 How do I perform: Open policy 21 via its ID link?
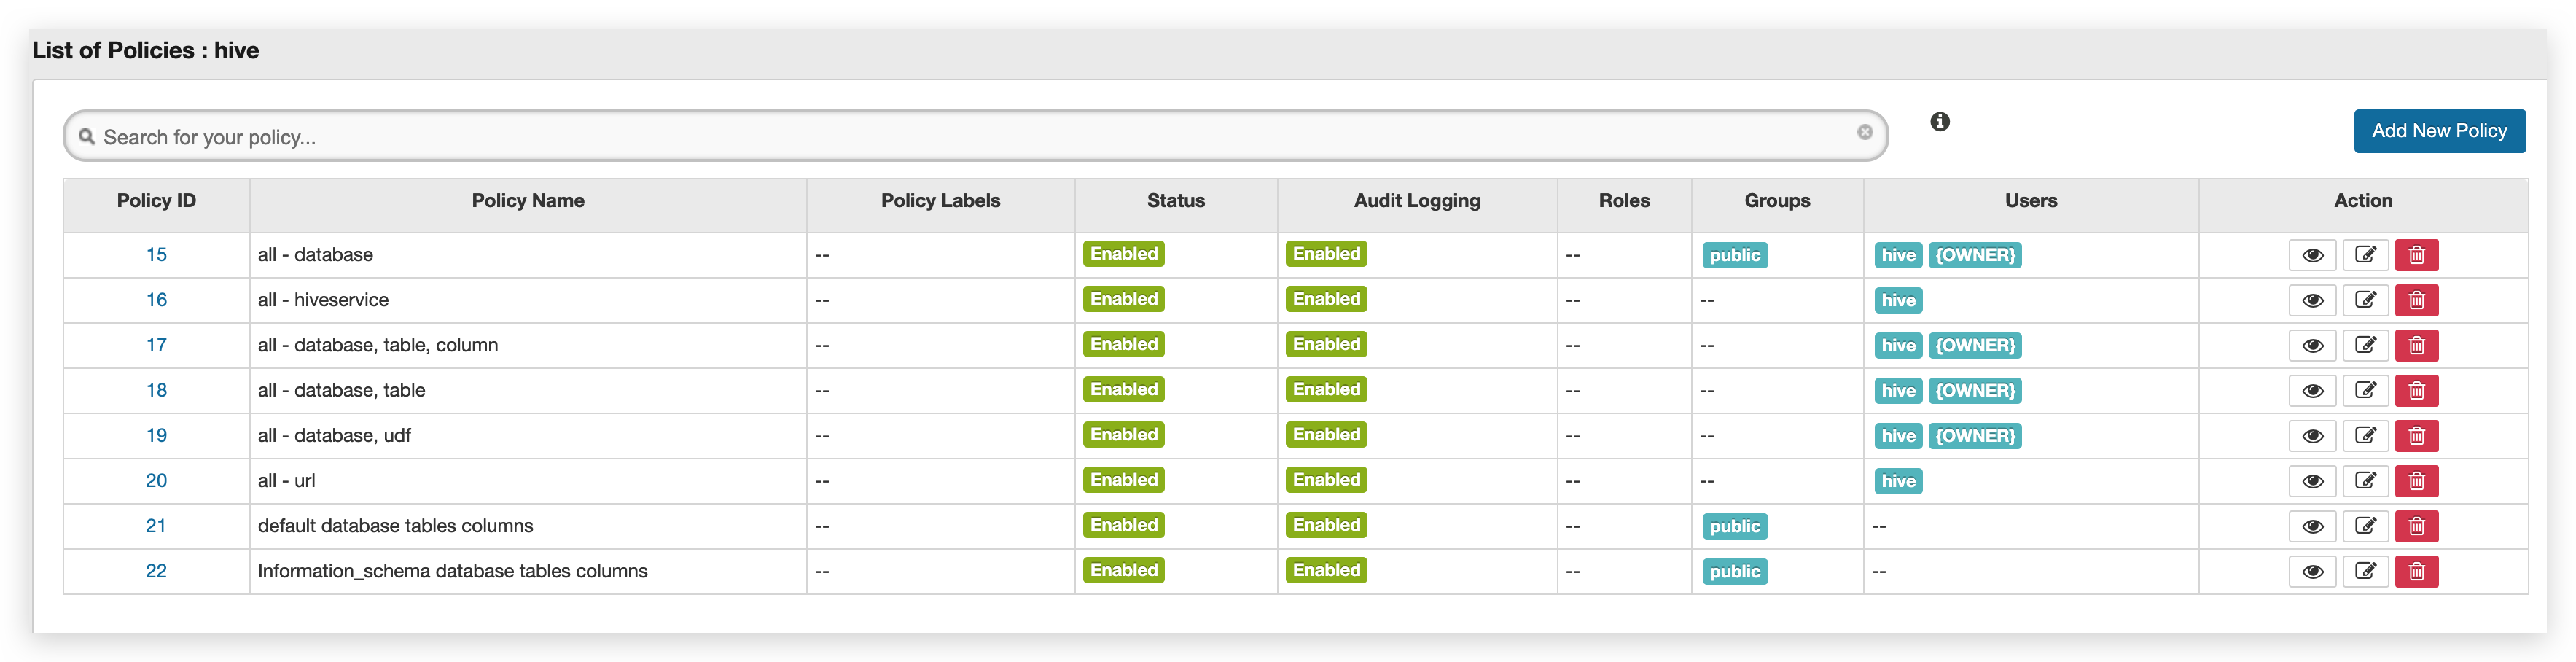pyautogui.click(x=157, y=526)
